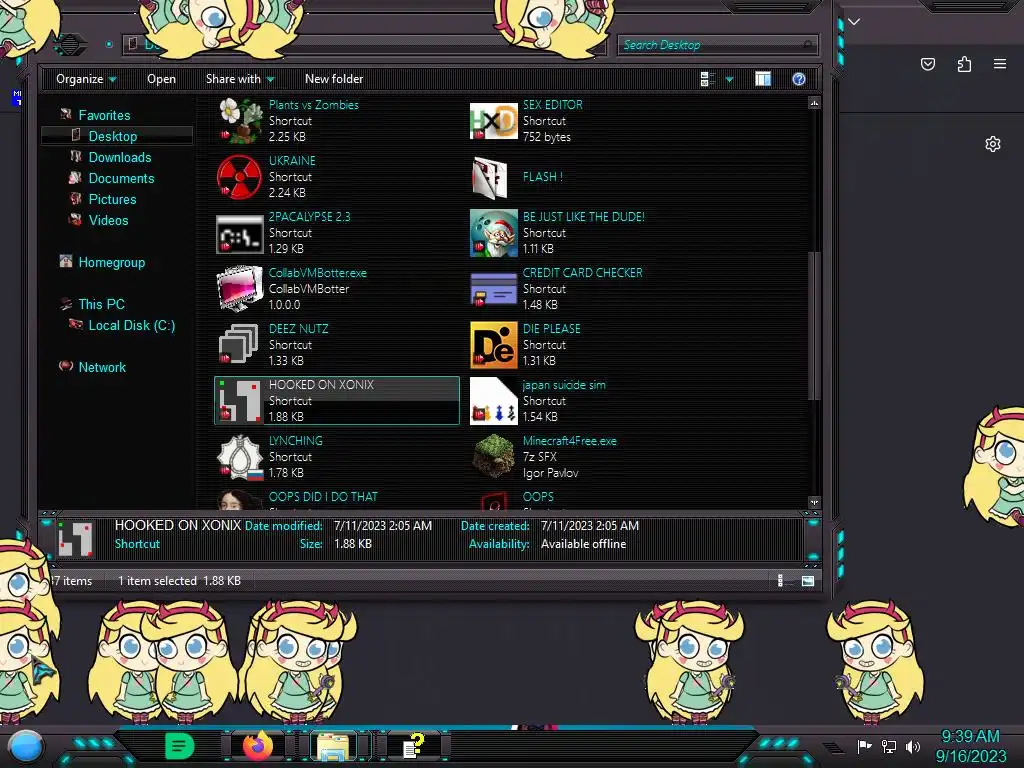Click the Search Desktop input field
Screen dimensions: 1024x768
[716, 45]
